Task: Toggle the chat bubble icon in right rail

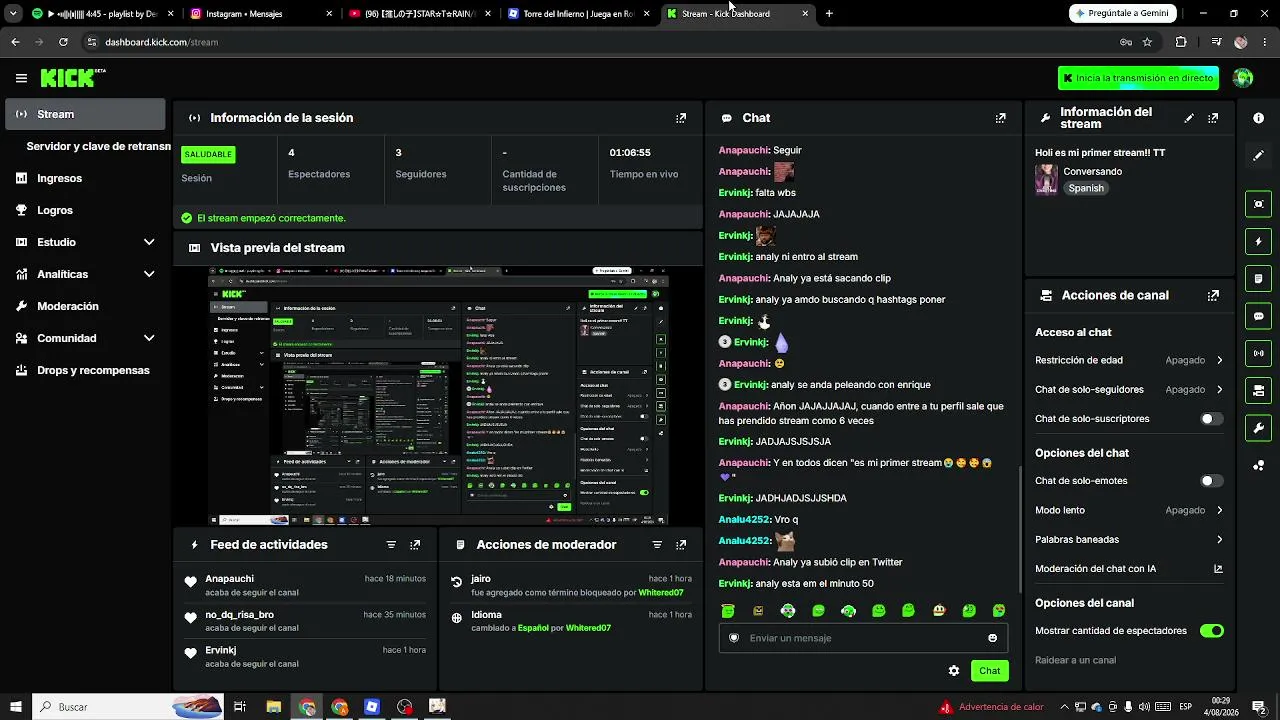Action: 1258,316
